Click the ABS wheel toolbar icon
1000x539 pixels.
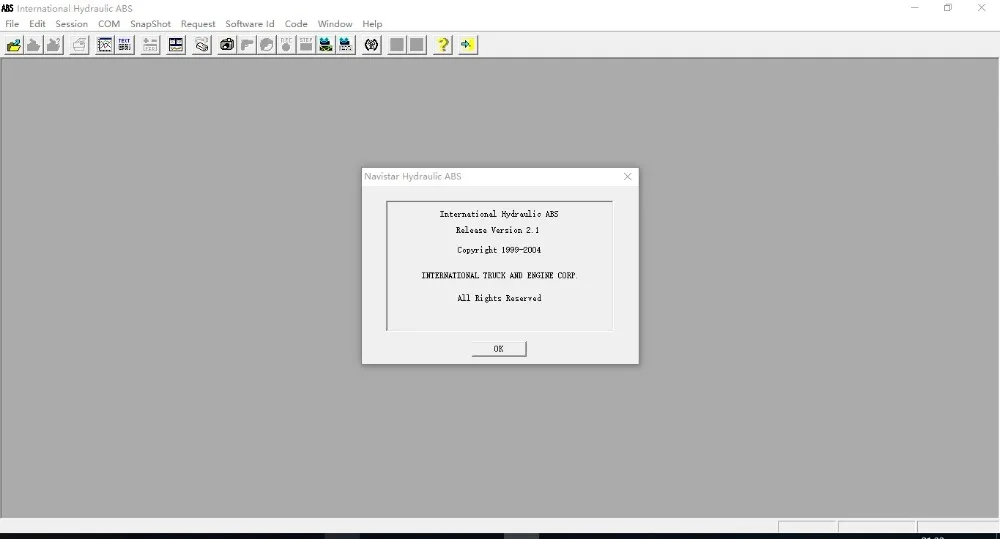click(371, 45)
